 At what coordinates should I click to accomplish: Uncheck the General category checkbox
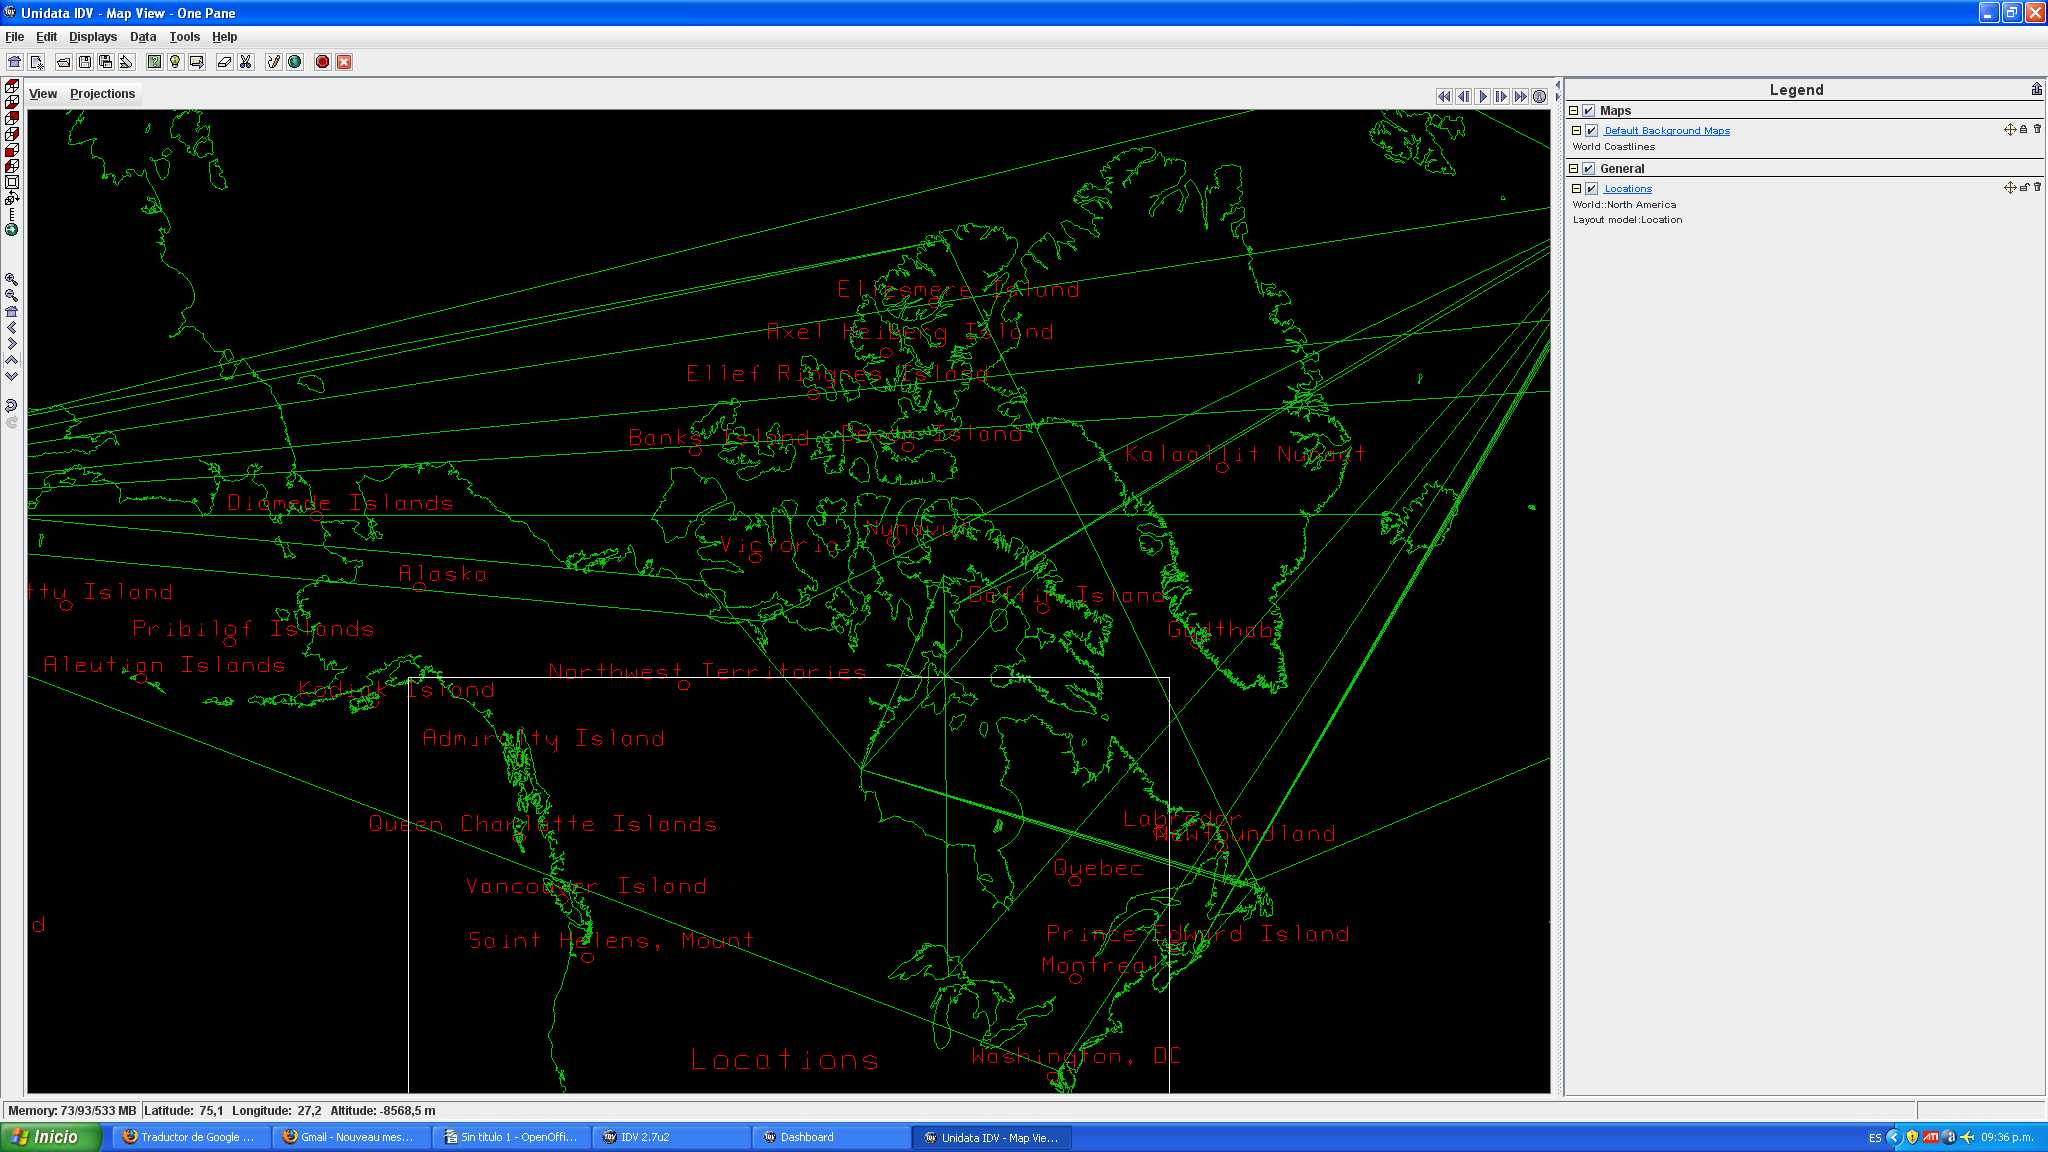click(1589, 169)
